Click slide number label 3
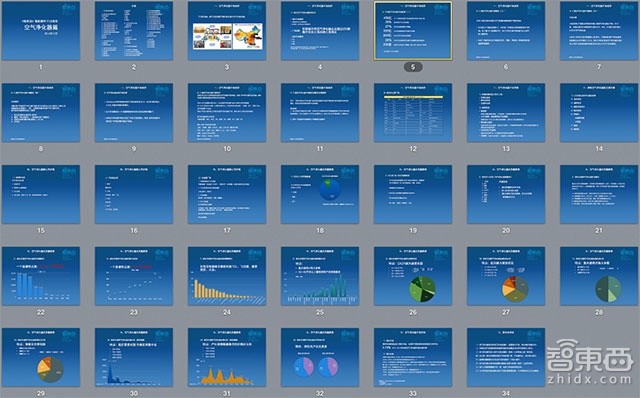 (227, 67)
